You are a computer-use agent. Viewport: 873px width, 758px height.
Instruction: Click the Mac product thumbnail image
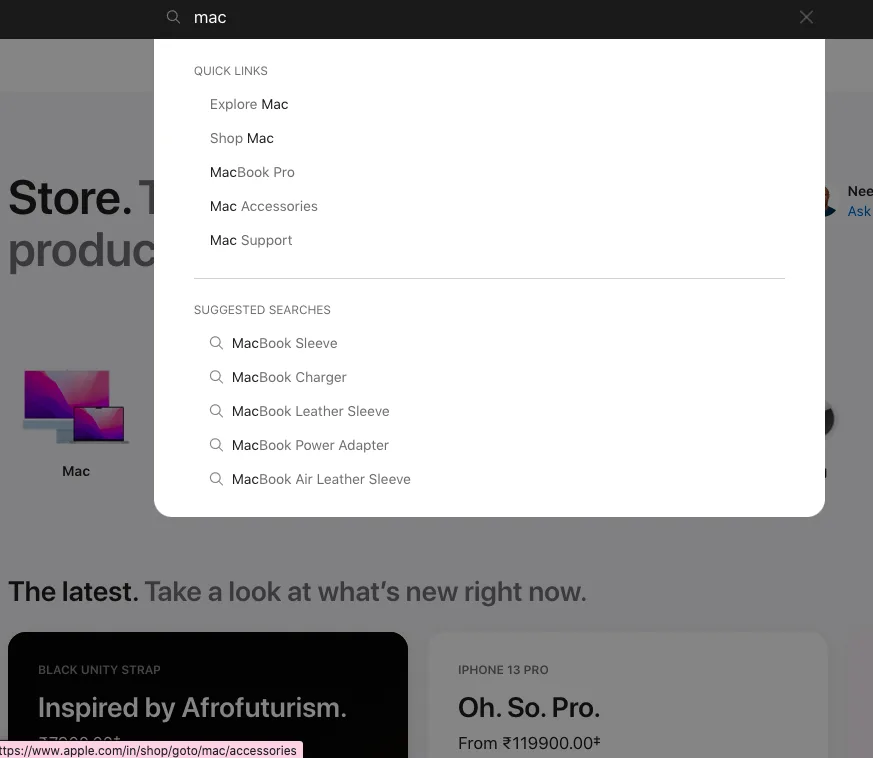[75, 407]
